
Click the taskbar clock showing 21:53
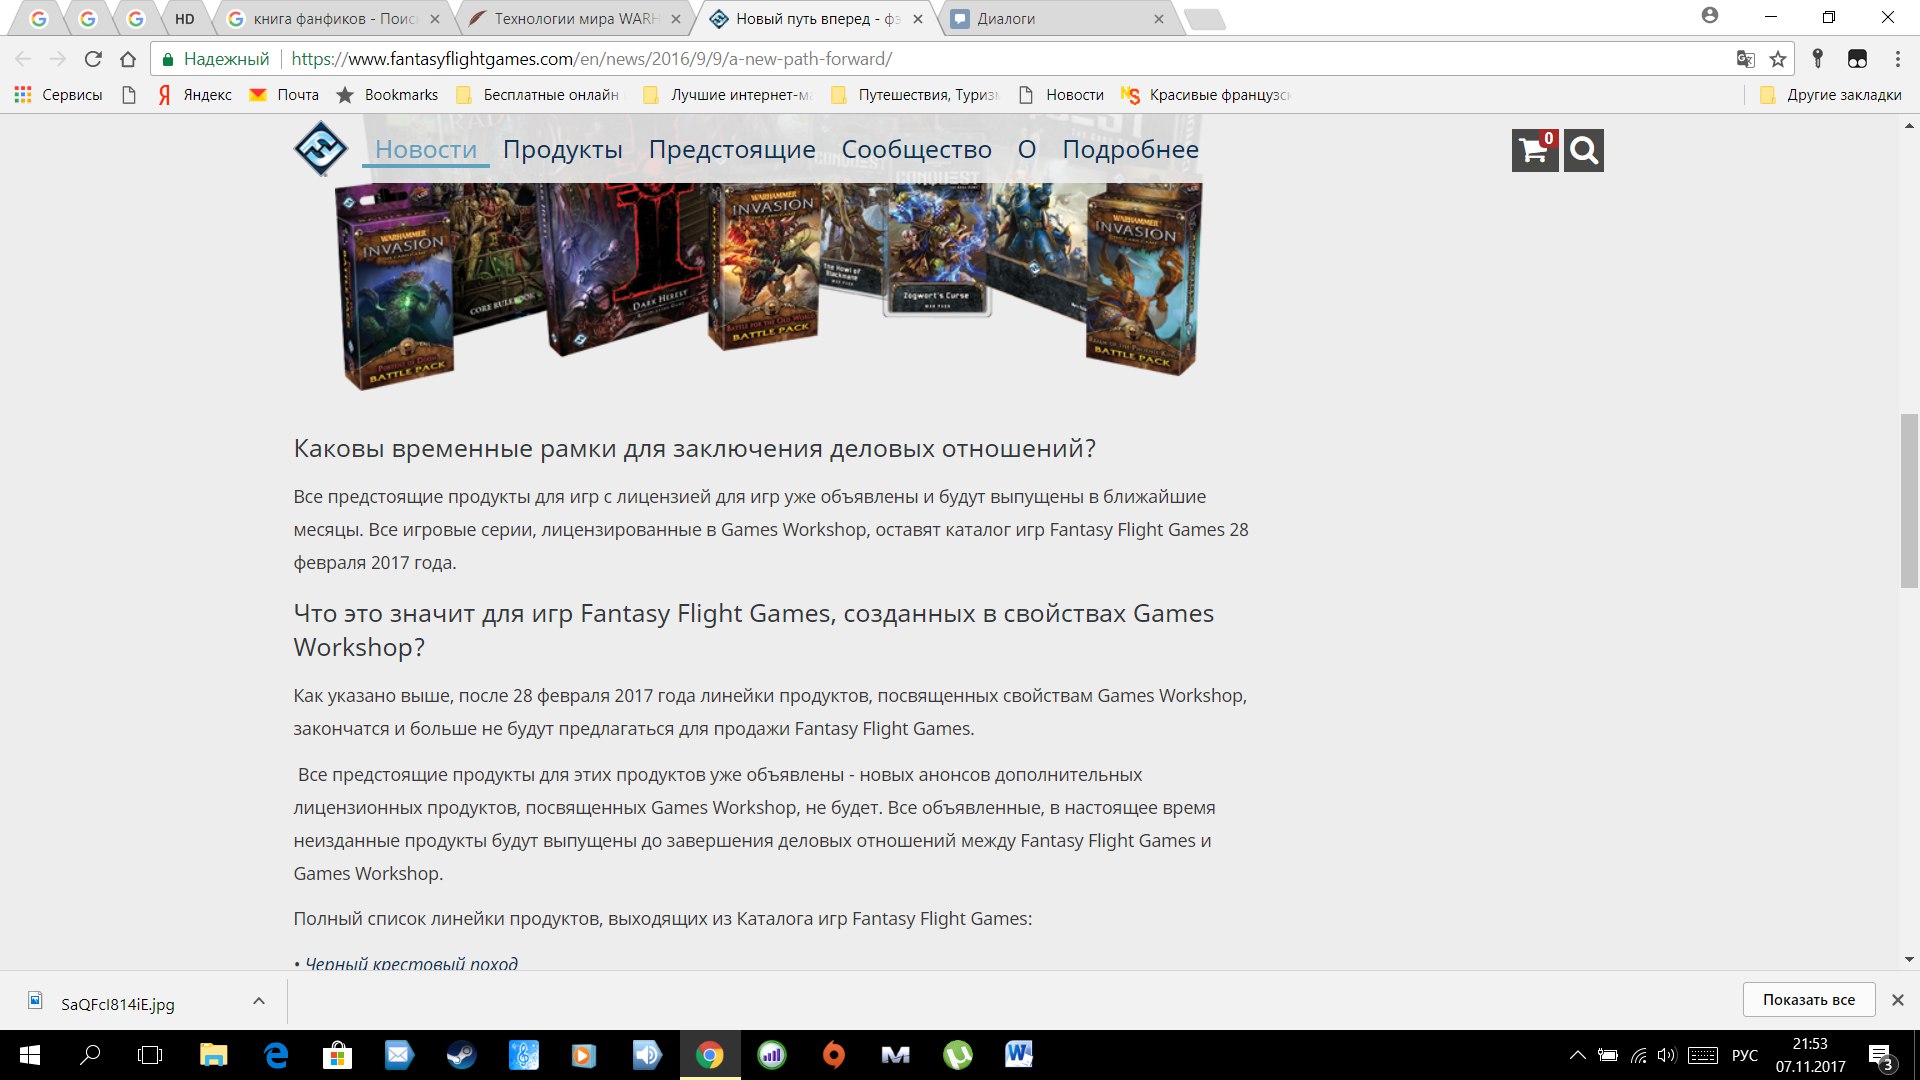pyautogui.click(x=1810, y=1055)
